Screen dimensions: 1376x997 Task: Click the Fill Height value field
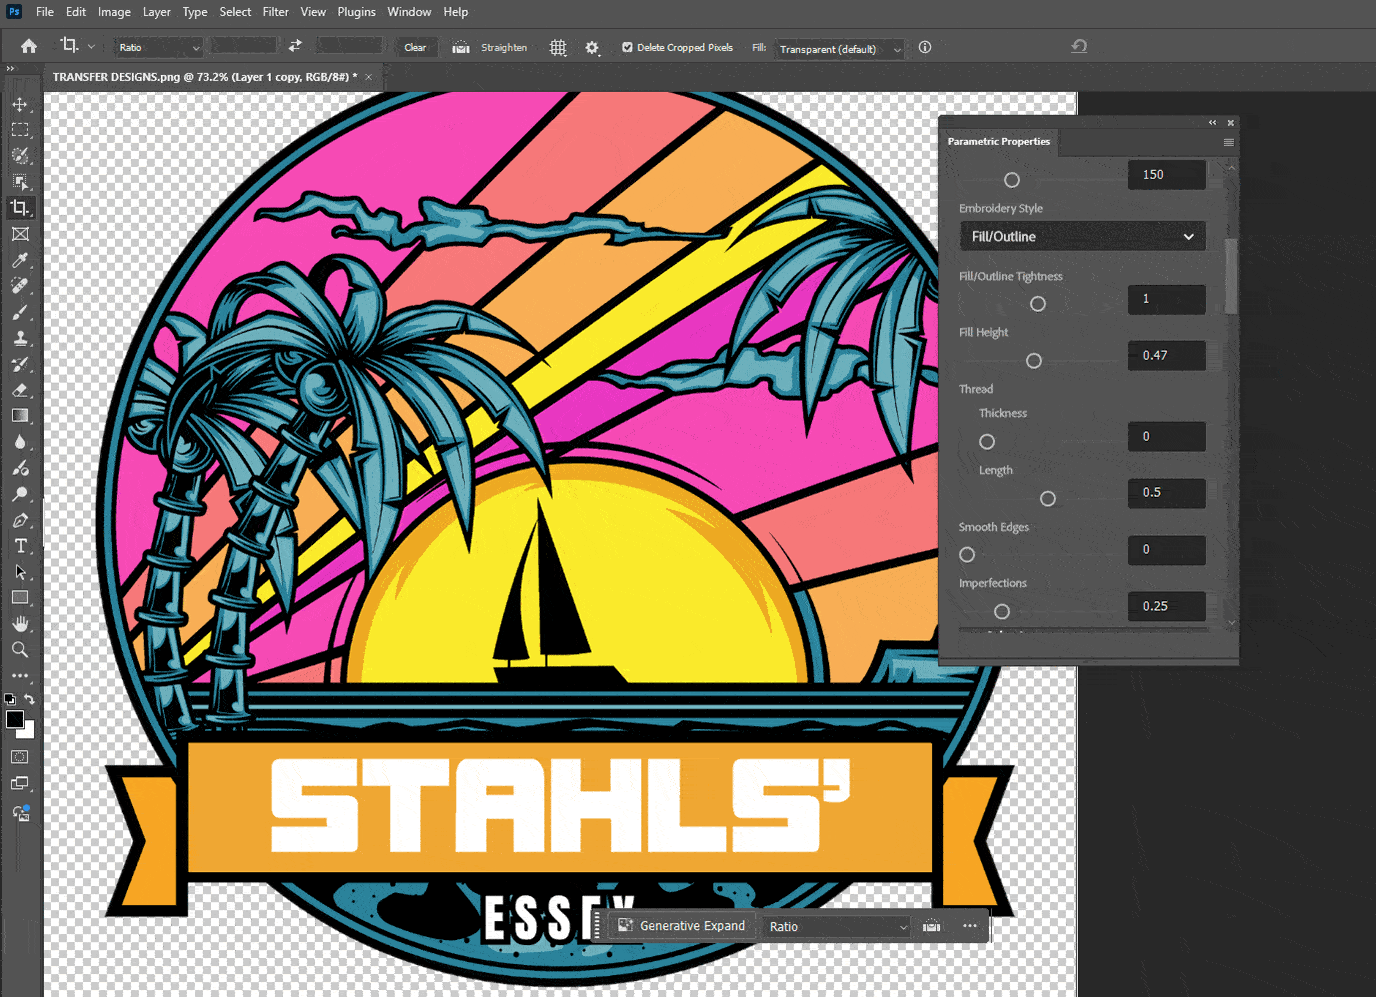pos(1166,355)
